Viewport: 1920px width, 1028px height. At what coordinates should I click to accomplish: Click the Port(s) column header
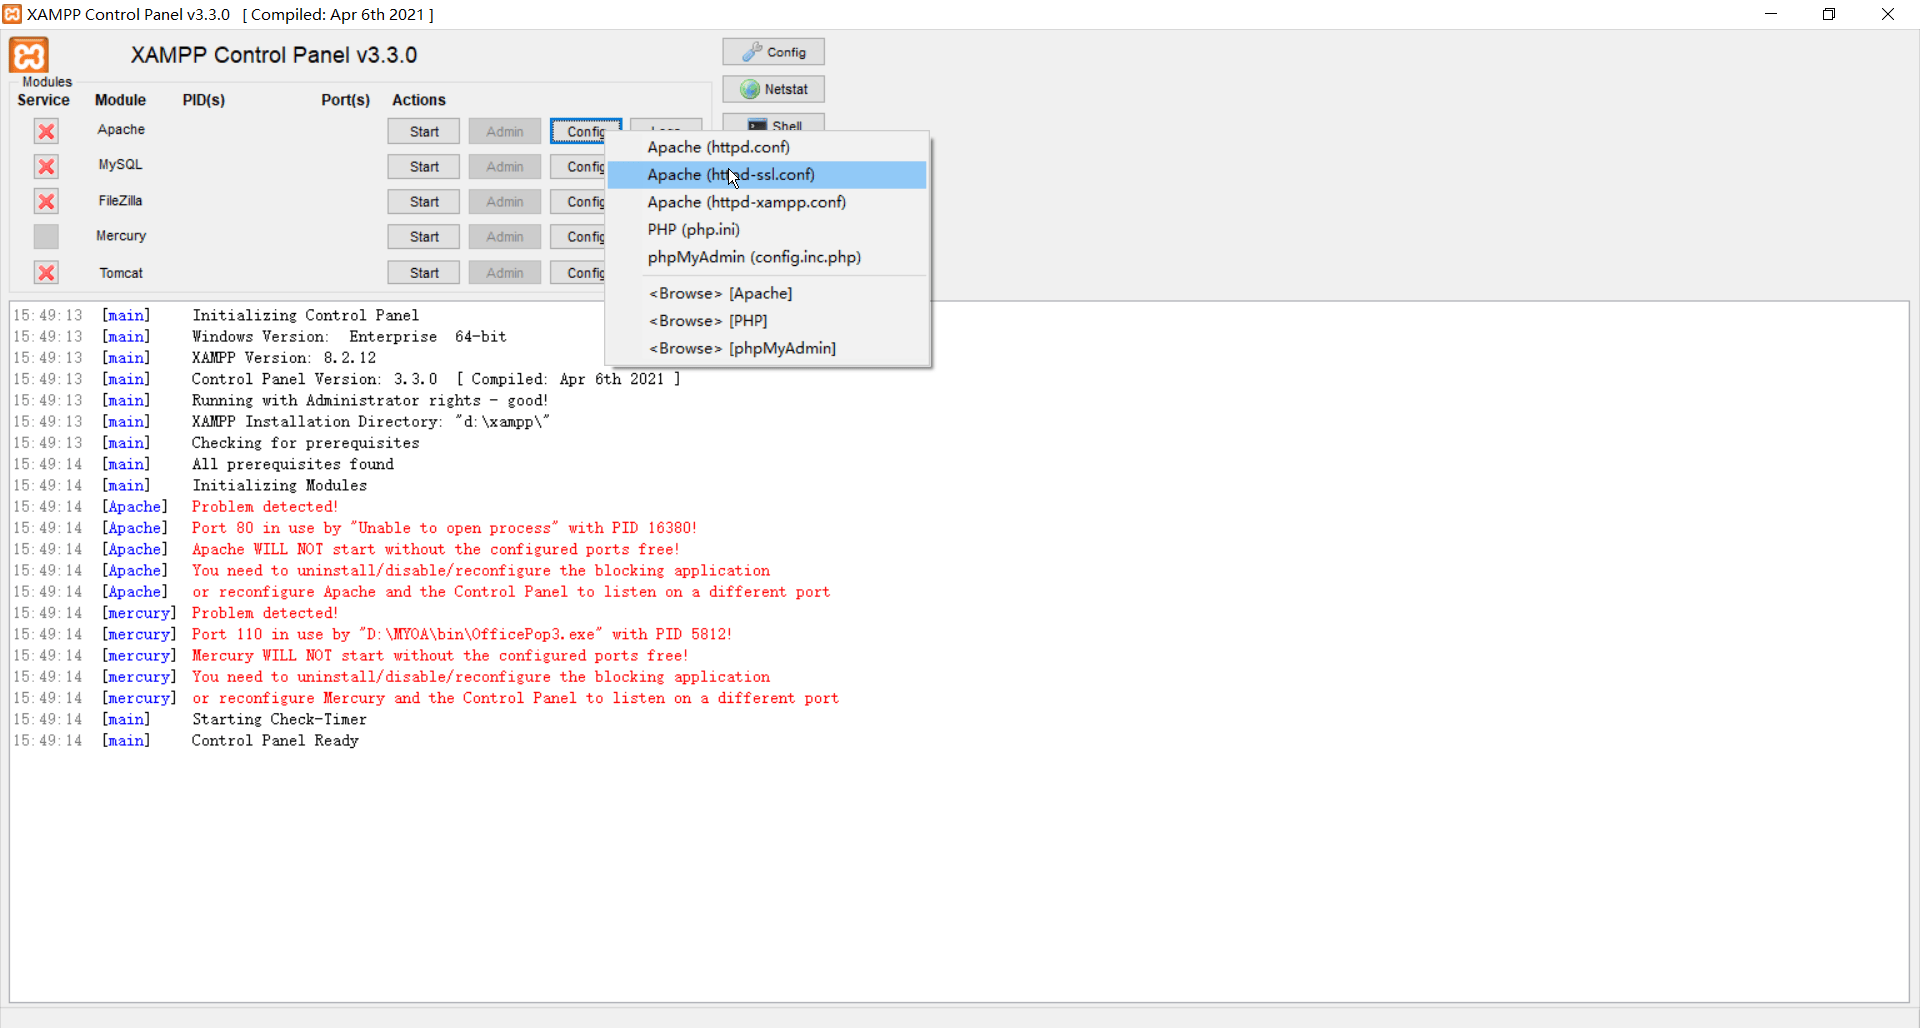tap(345, 100)
